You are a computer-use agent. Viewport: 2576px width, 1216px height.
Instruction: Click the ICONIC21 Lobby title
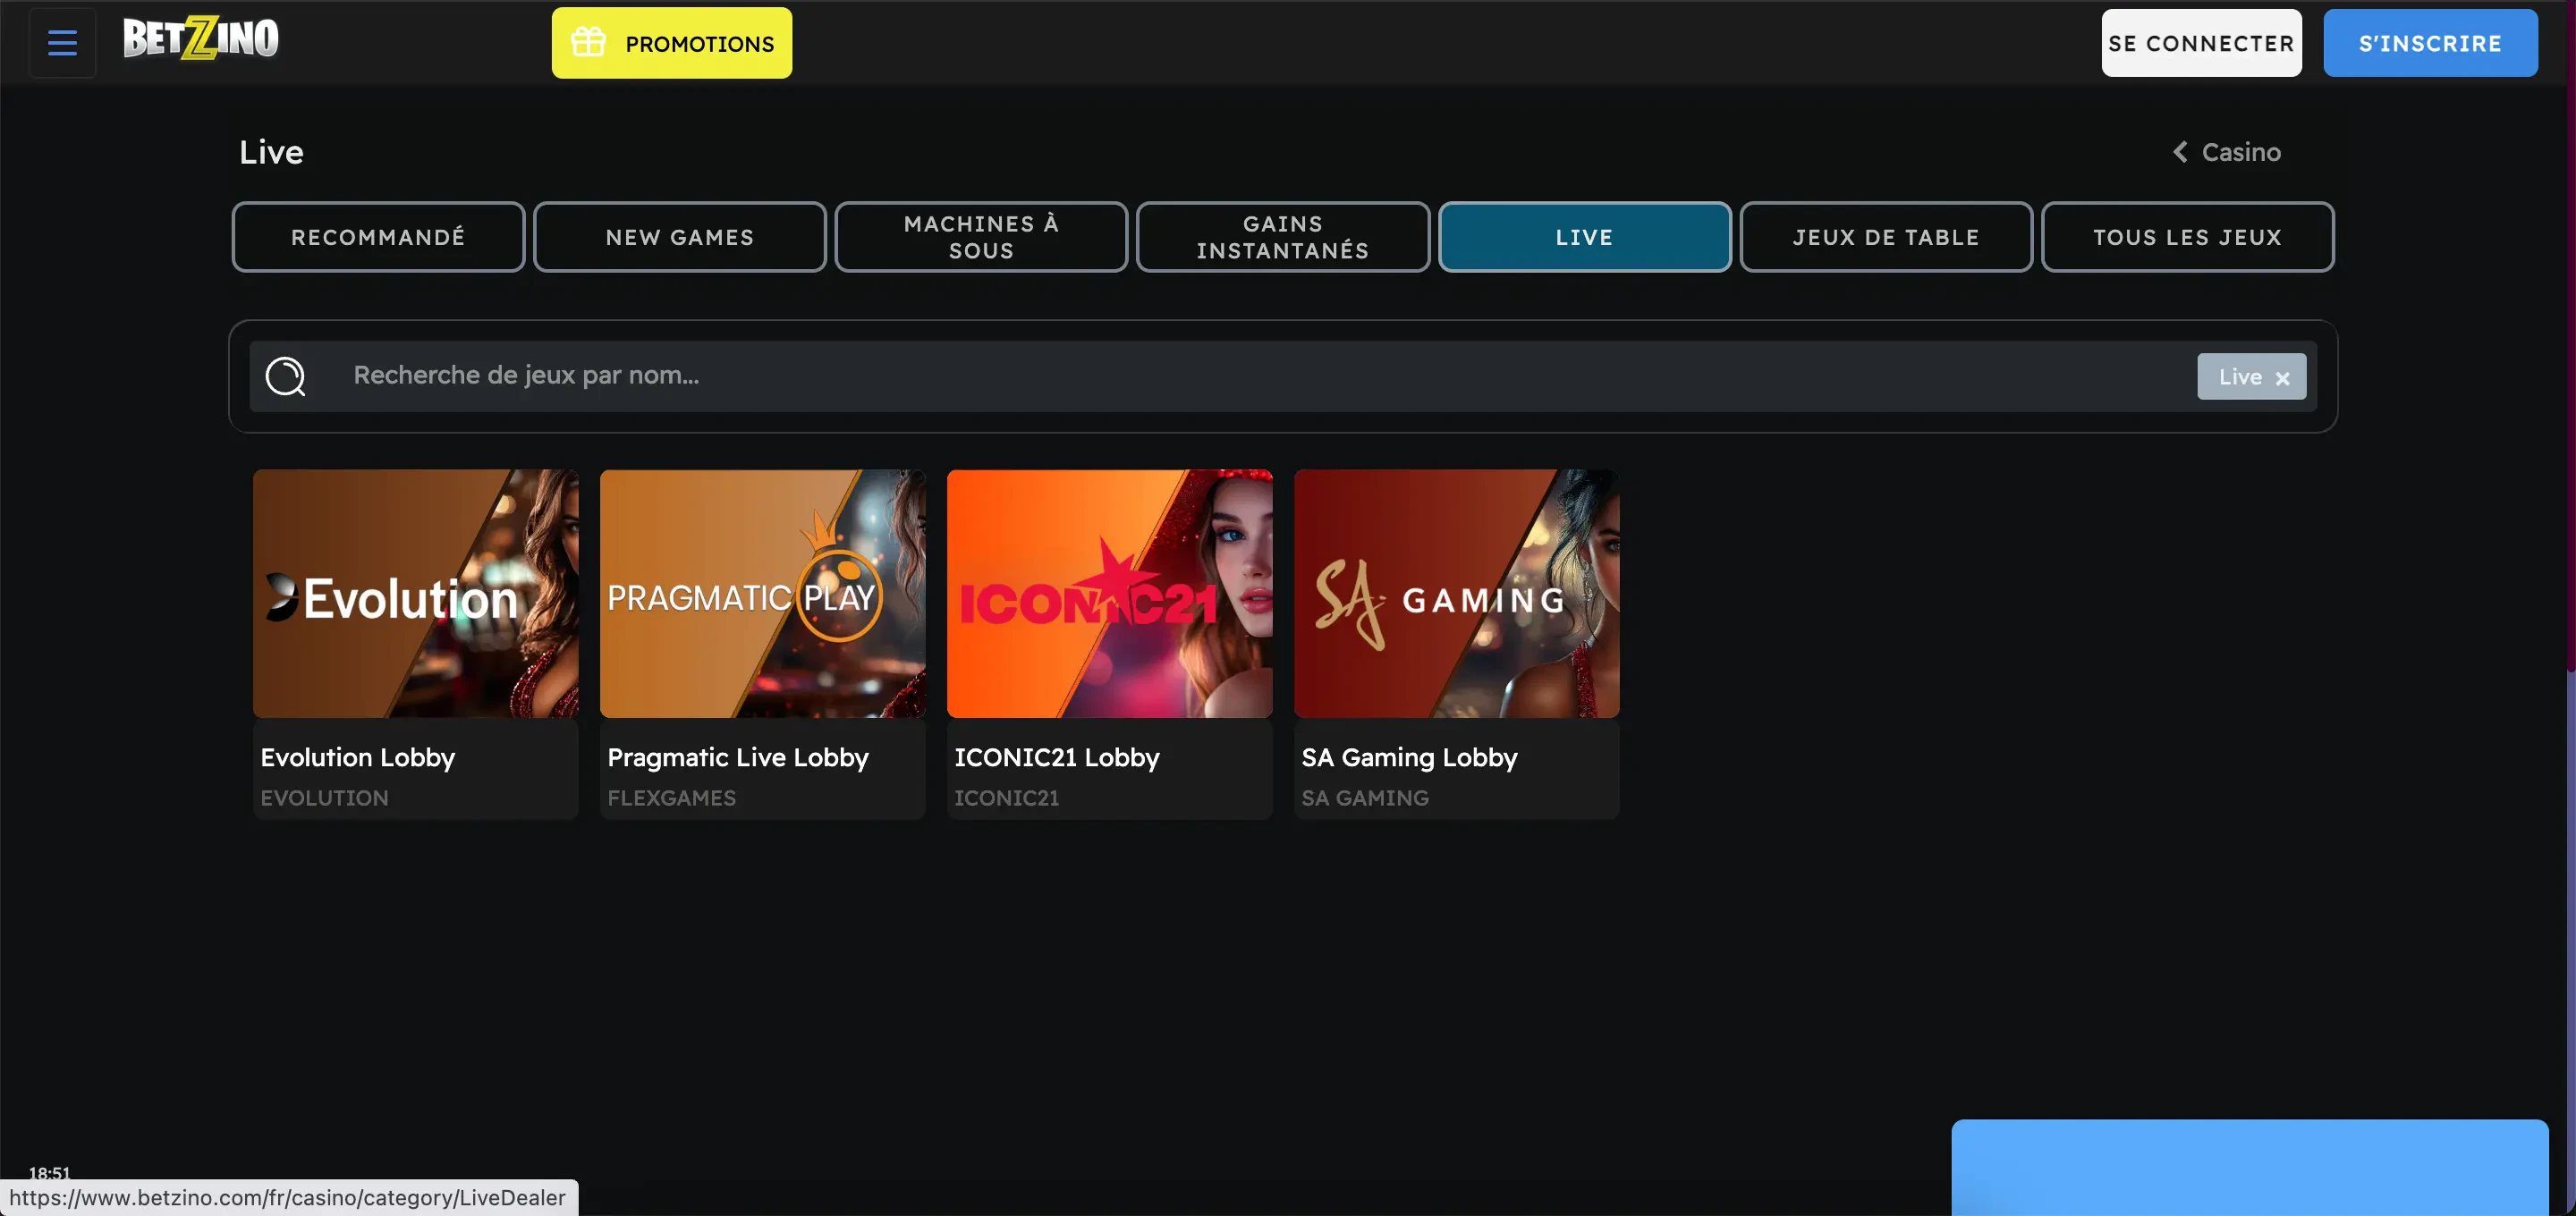1056,757
